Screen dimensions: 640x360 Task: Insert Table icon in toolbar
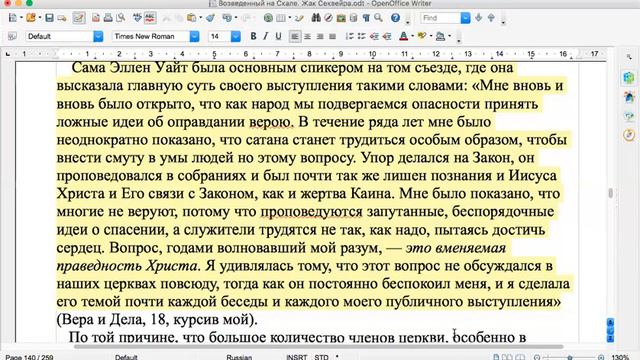tap(281, 18)
